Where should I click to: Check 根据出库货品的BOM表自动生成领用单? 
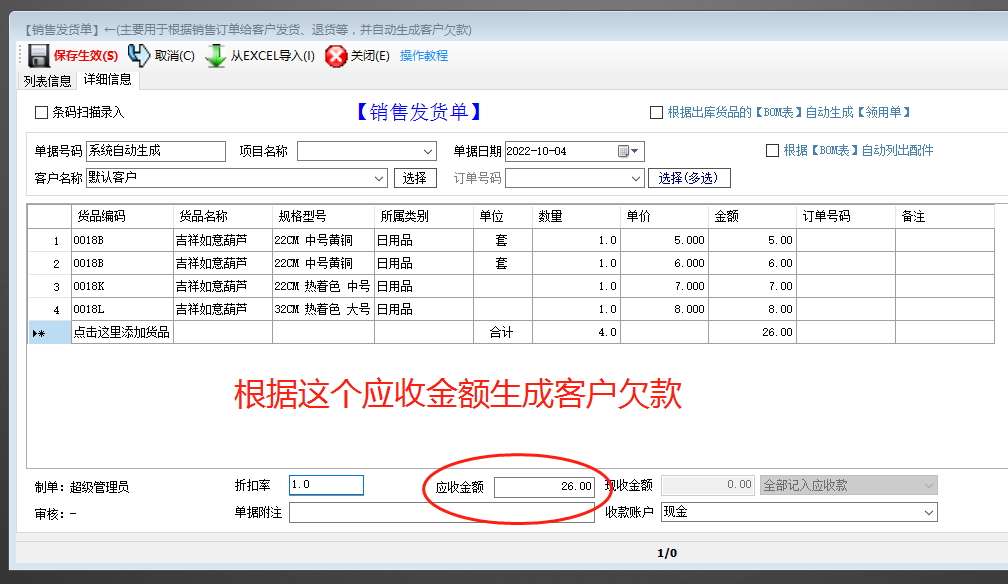[x=657, y=112]
